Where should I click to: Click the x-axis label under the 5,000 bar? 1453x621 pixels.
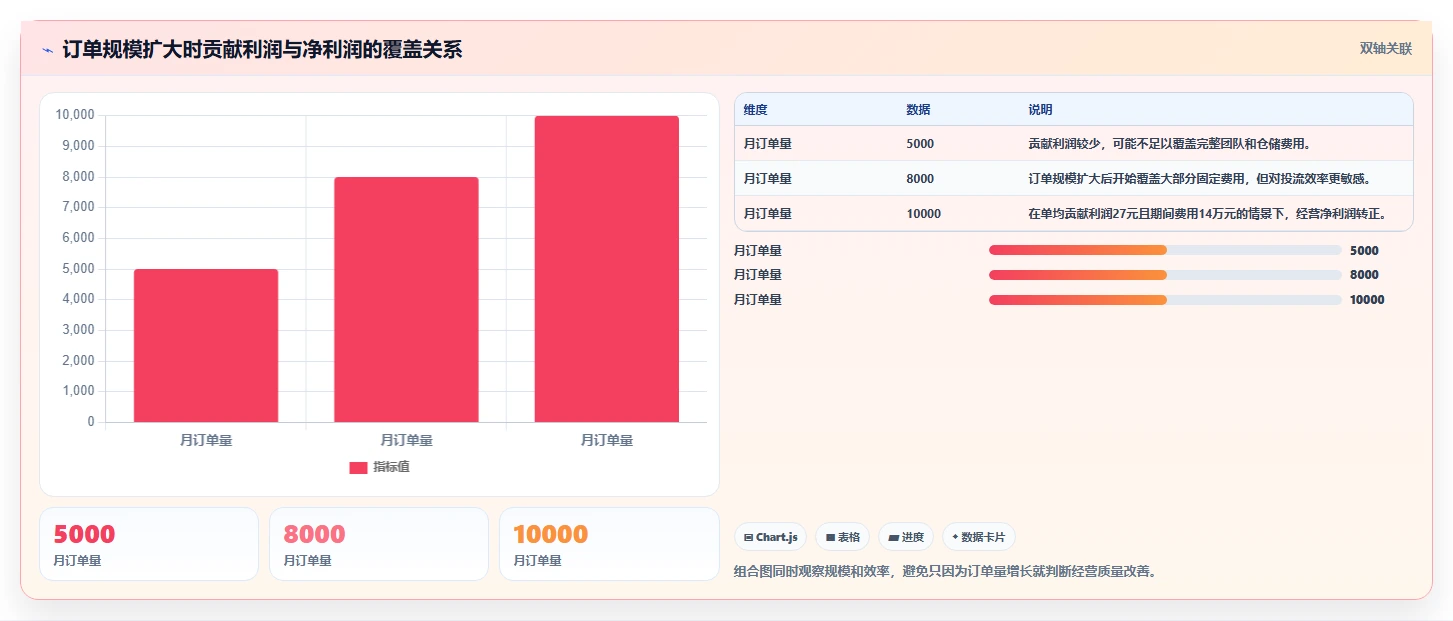coord(206,440)
